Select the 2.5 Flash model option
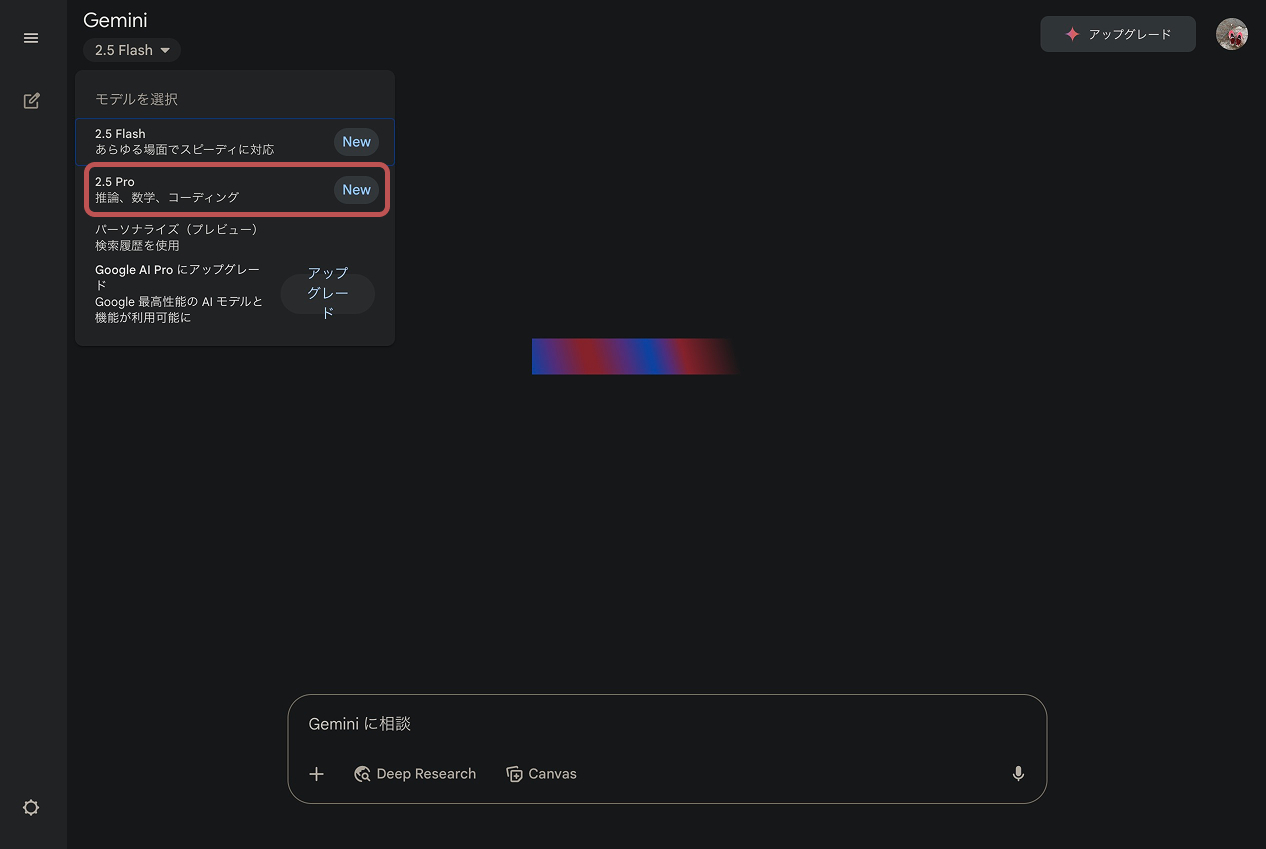Viewport: 1266px width, 849px height. [200, 141]
